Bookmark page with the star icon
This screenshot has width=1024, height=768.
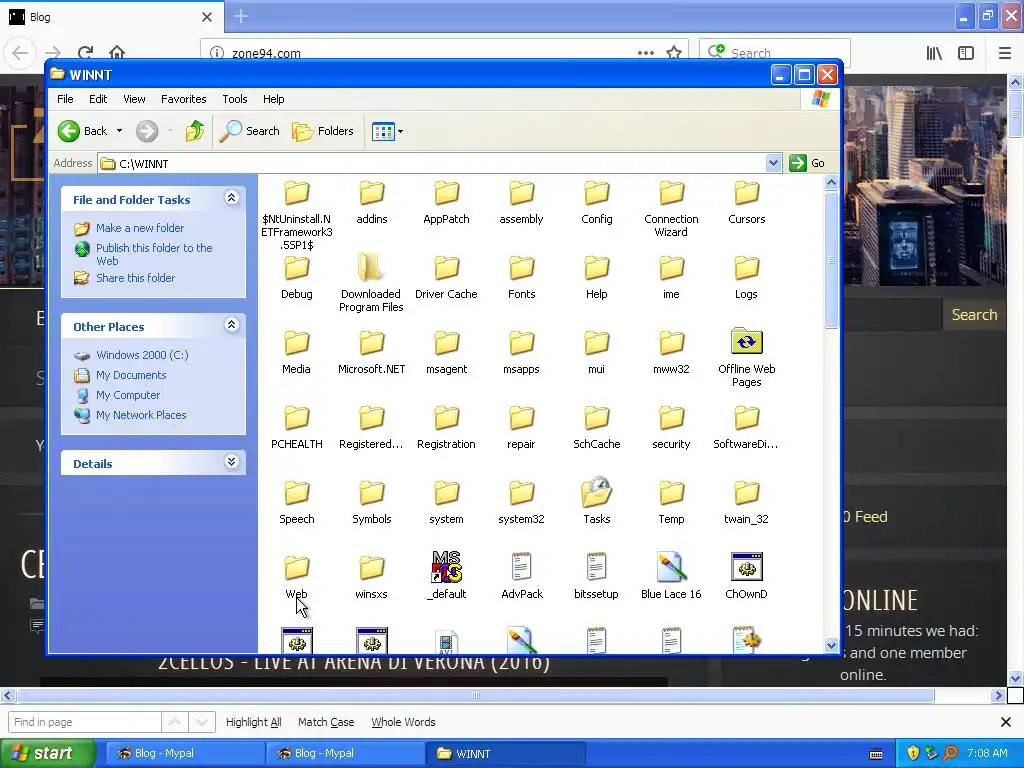click(674, 53)
